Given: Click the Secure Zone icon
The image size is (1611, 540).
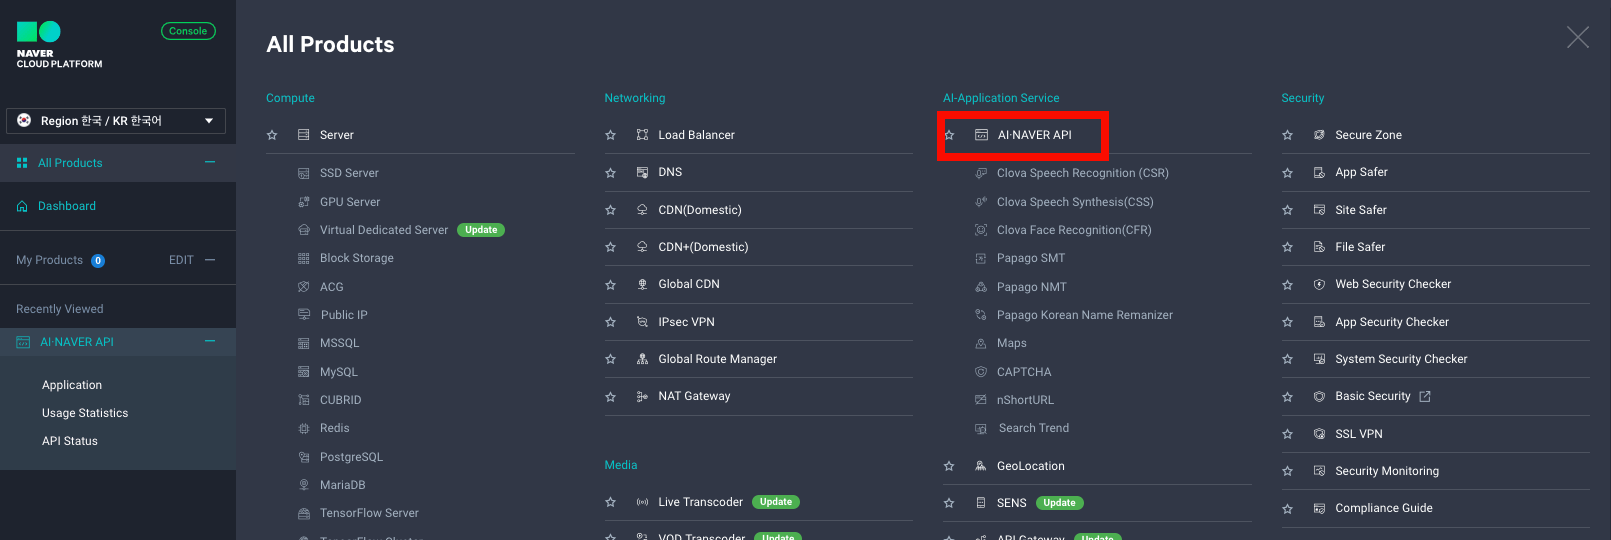Looking at the screenshot, I should 1319,135.
